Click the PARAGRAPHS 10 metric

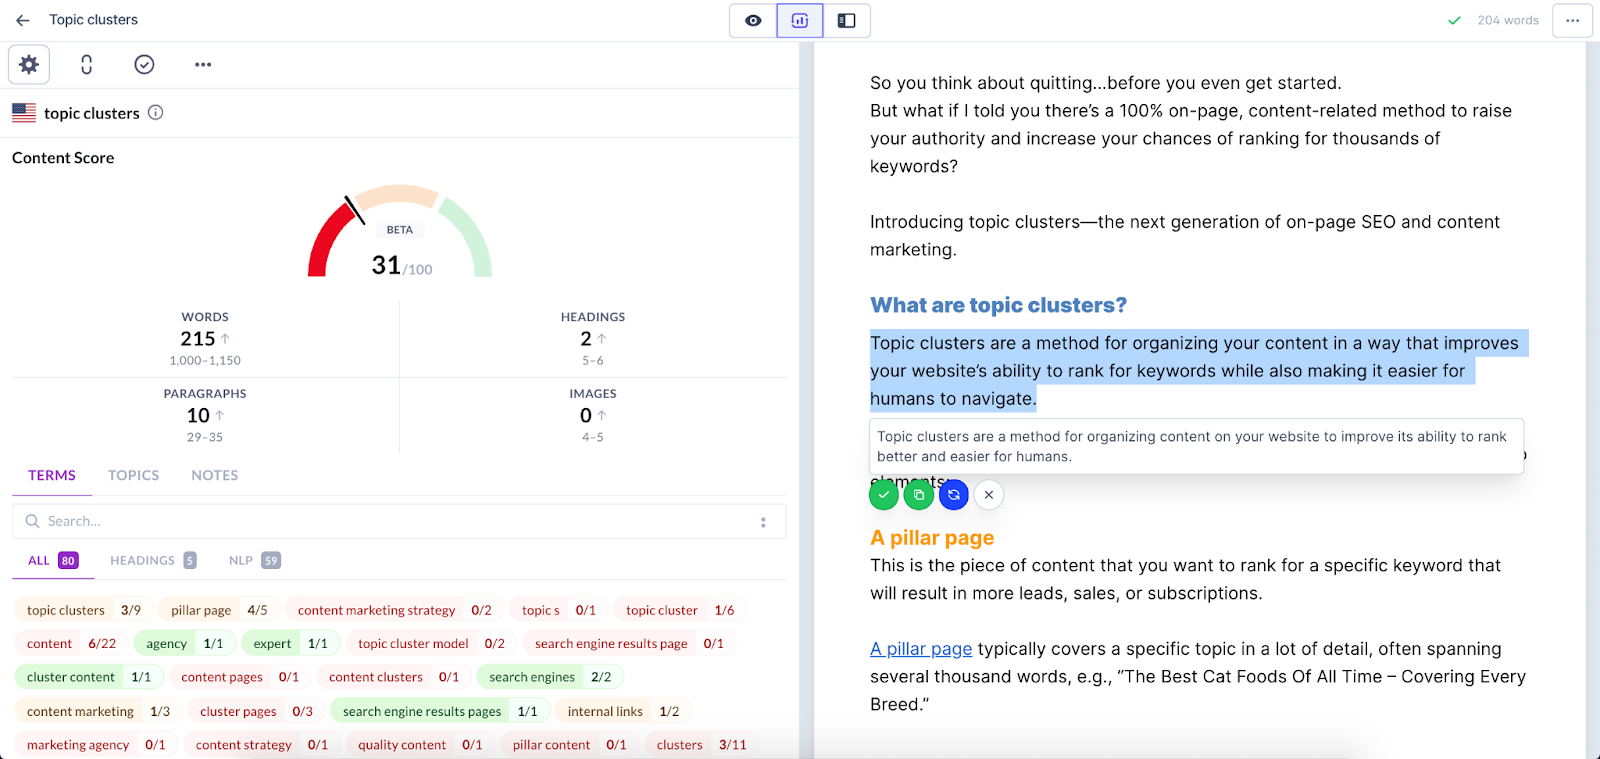pyautogui.click(x=205, y=415)
